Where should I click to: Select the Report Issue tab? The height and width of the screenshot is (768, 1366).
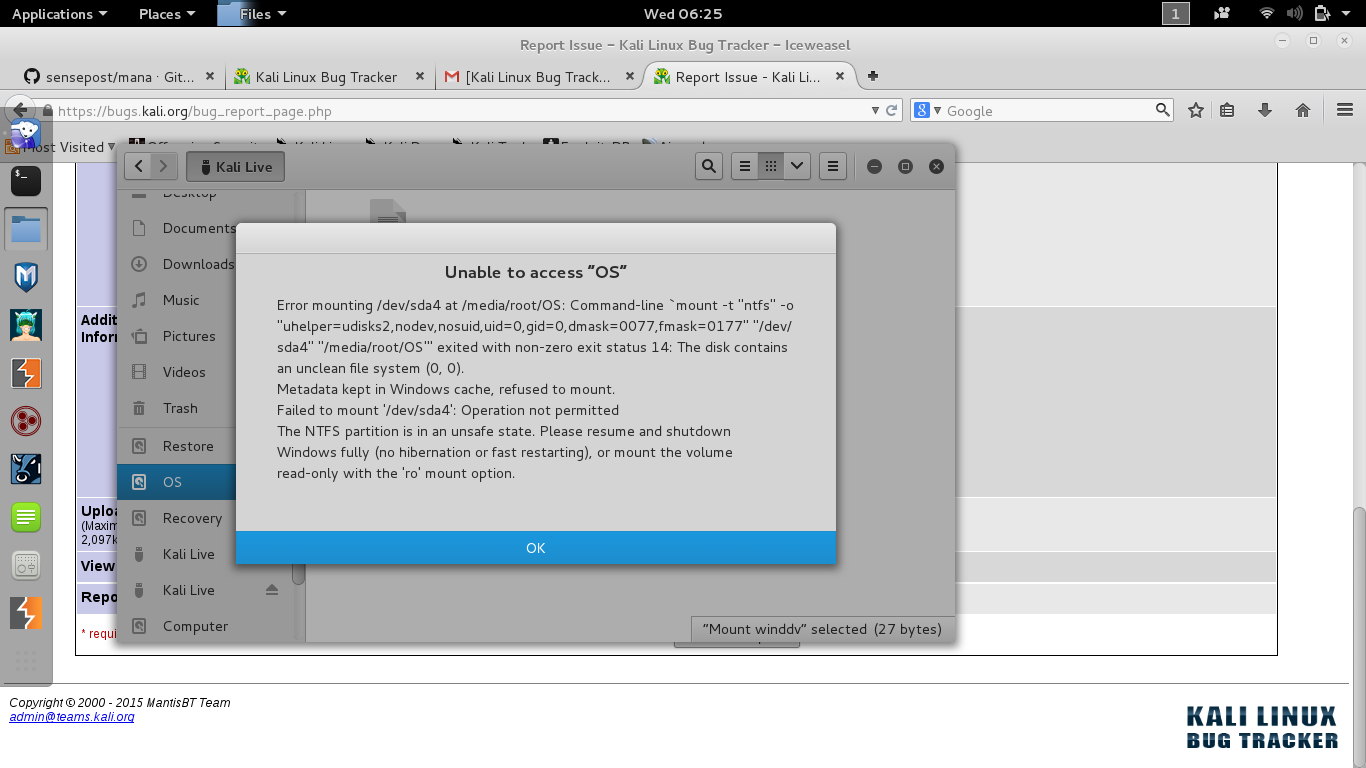click(x=749, y=77)
